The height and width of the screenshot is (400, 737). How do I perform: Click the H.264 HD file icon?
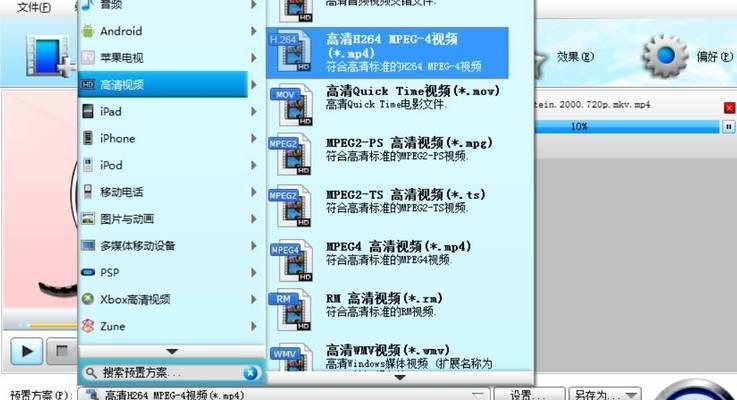tap(291, 53)
